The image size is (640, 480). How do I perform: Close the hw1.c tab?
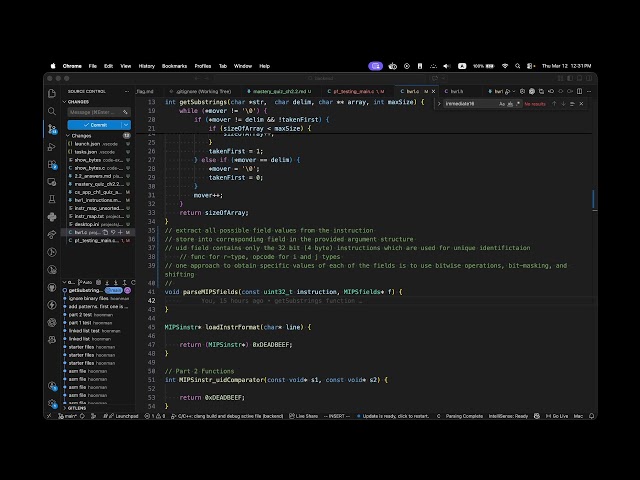(433, 91)
